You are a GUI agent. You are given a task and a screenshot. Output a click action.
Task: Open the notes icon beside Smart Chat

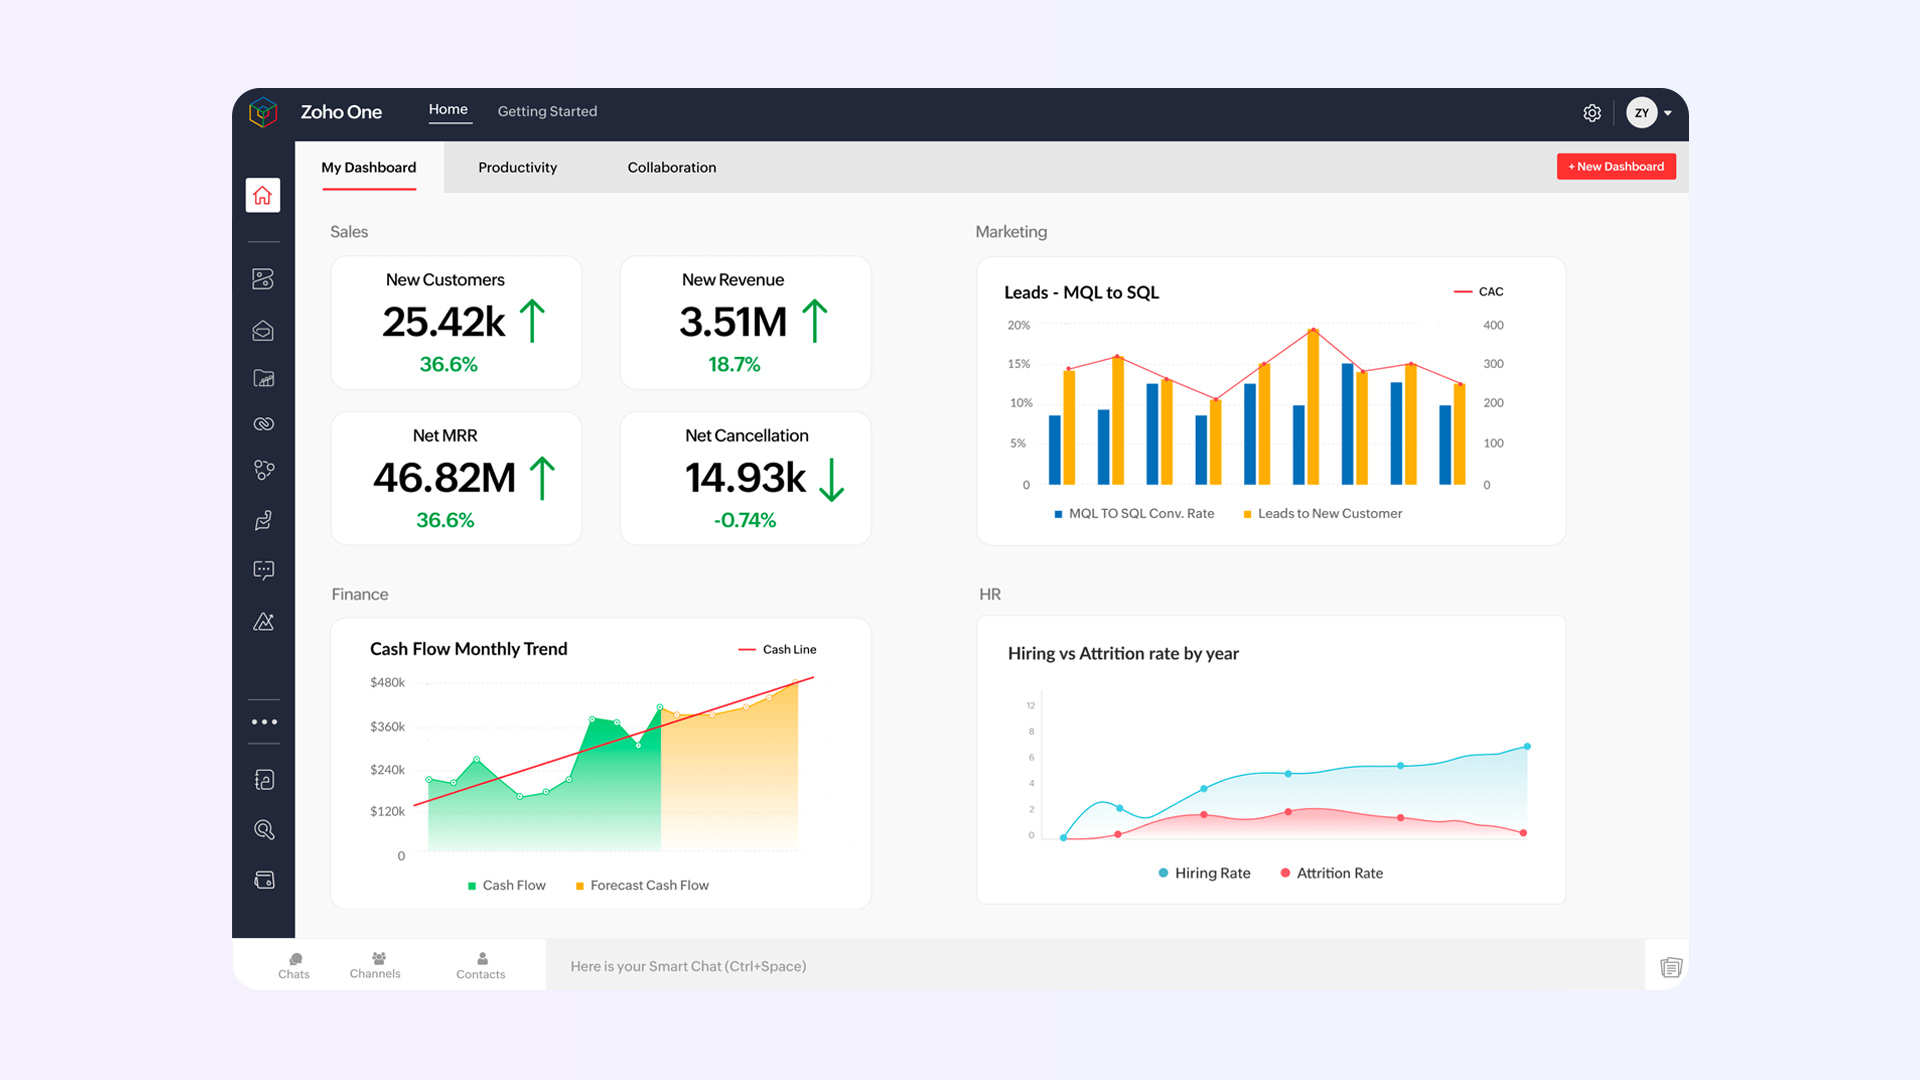tap(1671, 967)
